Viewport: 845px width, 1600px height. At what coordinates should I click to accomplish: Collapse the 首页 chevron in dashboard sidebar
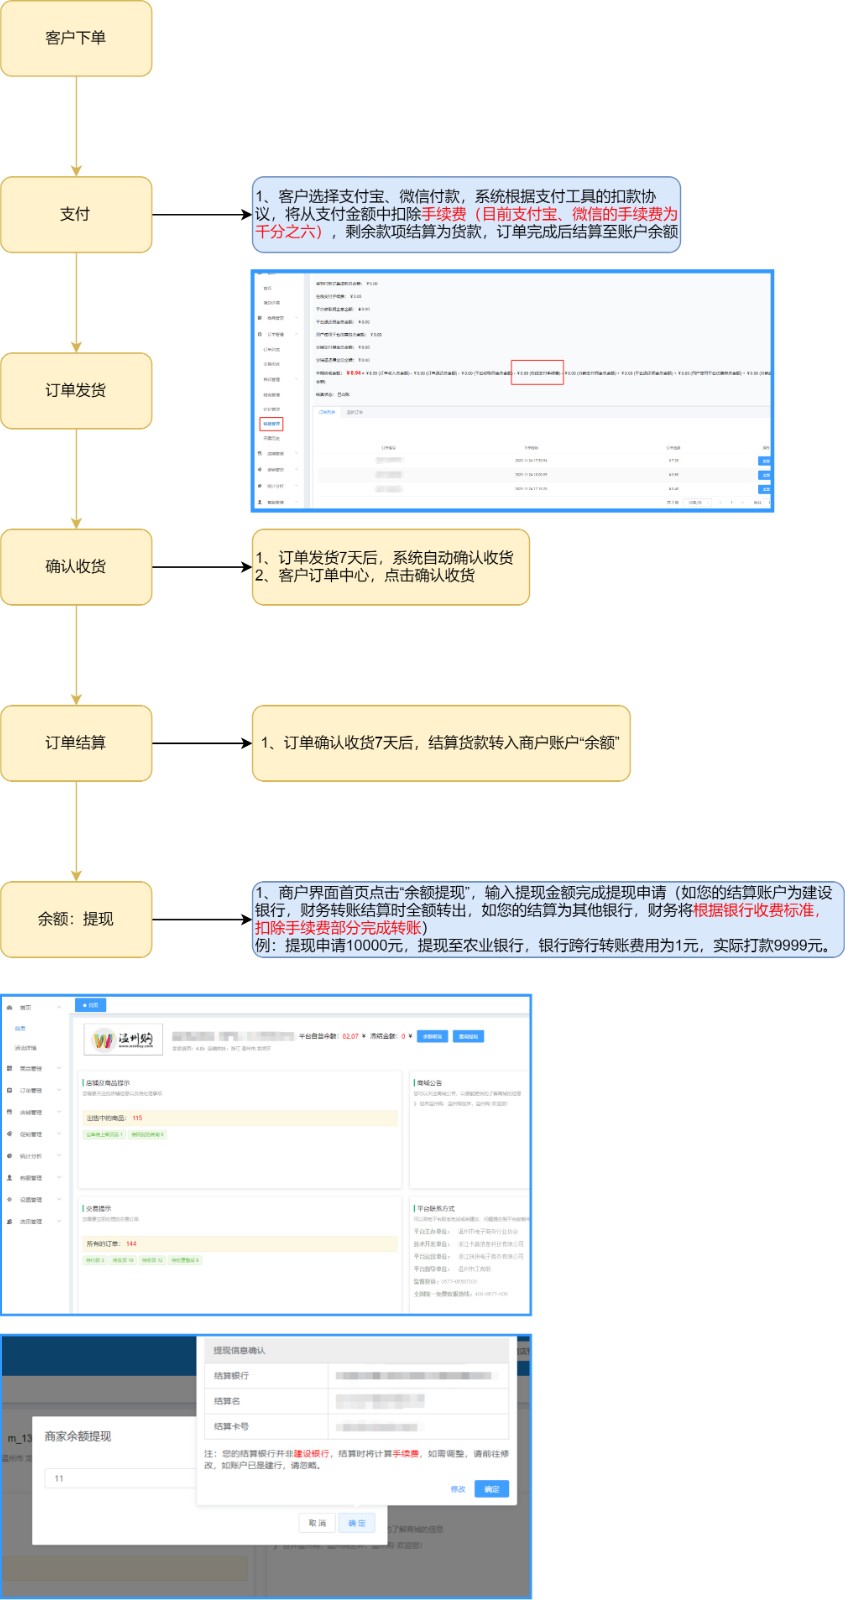pyautogui.click(x=59, y=1007)
